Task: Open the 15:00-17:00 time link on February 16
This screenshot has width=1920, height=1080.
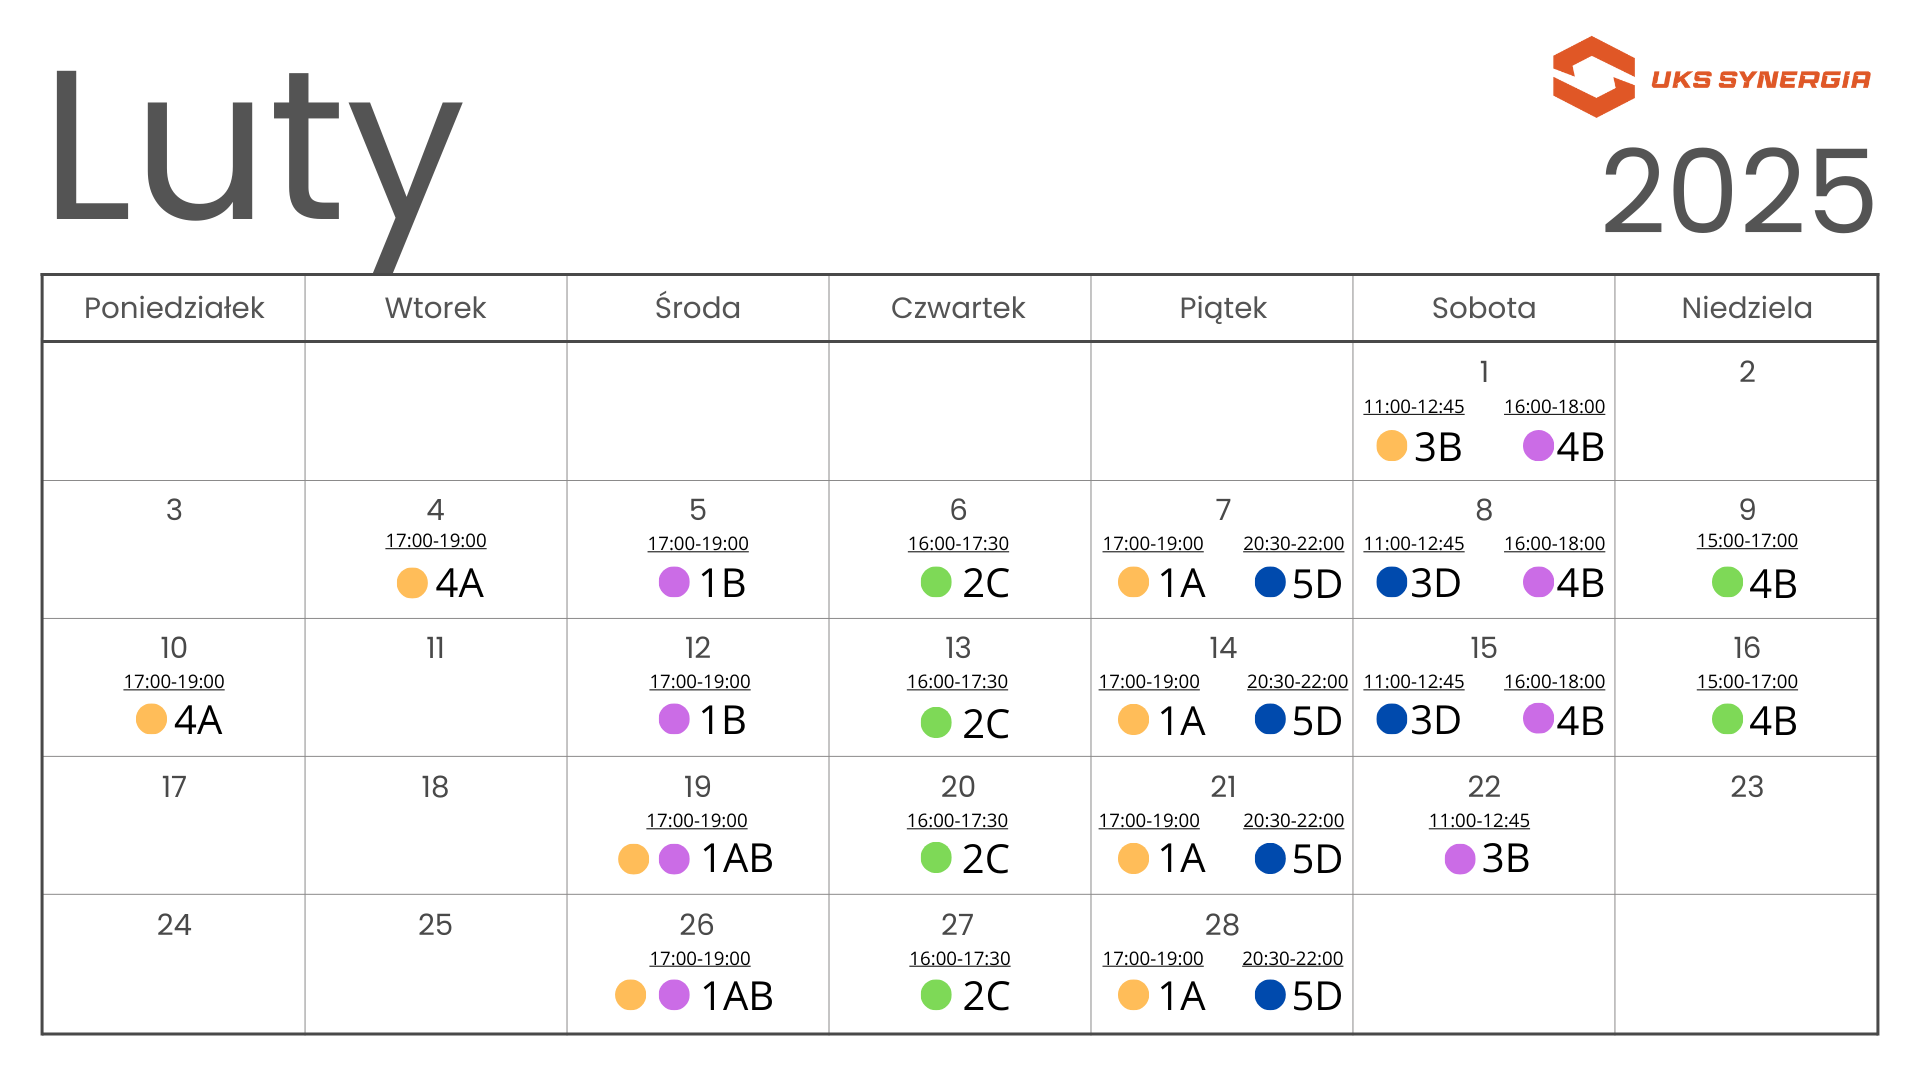Action: 1747,682
